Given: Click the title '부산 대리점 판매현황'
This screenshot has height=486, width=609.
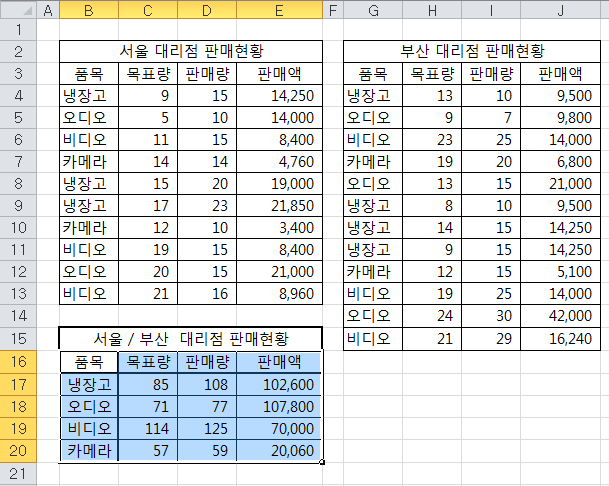Looking at the screenshot, I should click(472, 51).
